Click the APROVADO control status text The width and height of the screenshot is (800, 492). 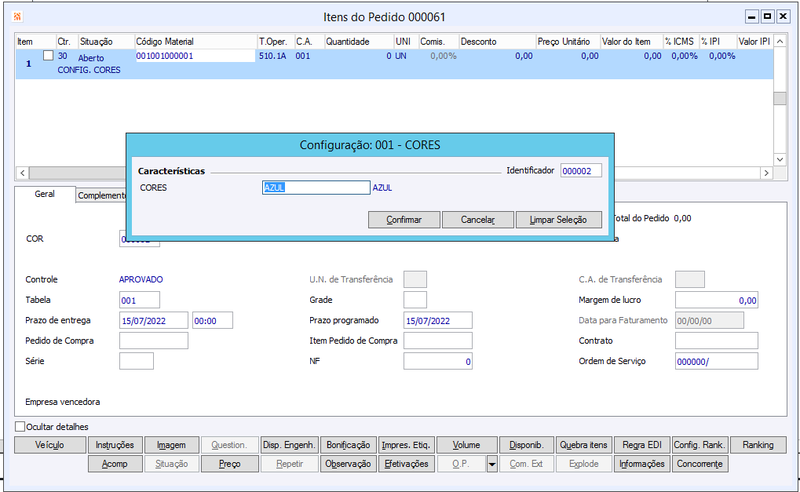click(x=141, y=280)
